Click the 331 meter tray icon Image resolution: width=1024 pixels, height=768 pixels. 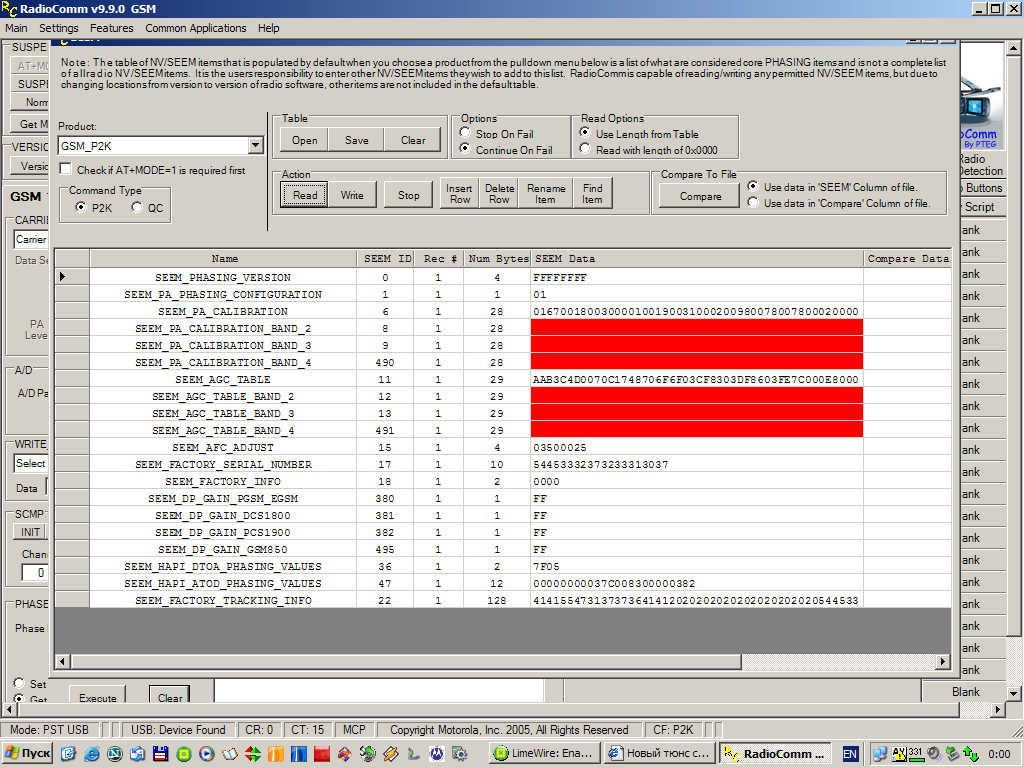(x=916, y=752)
